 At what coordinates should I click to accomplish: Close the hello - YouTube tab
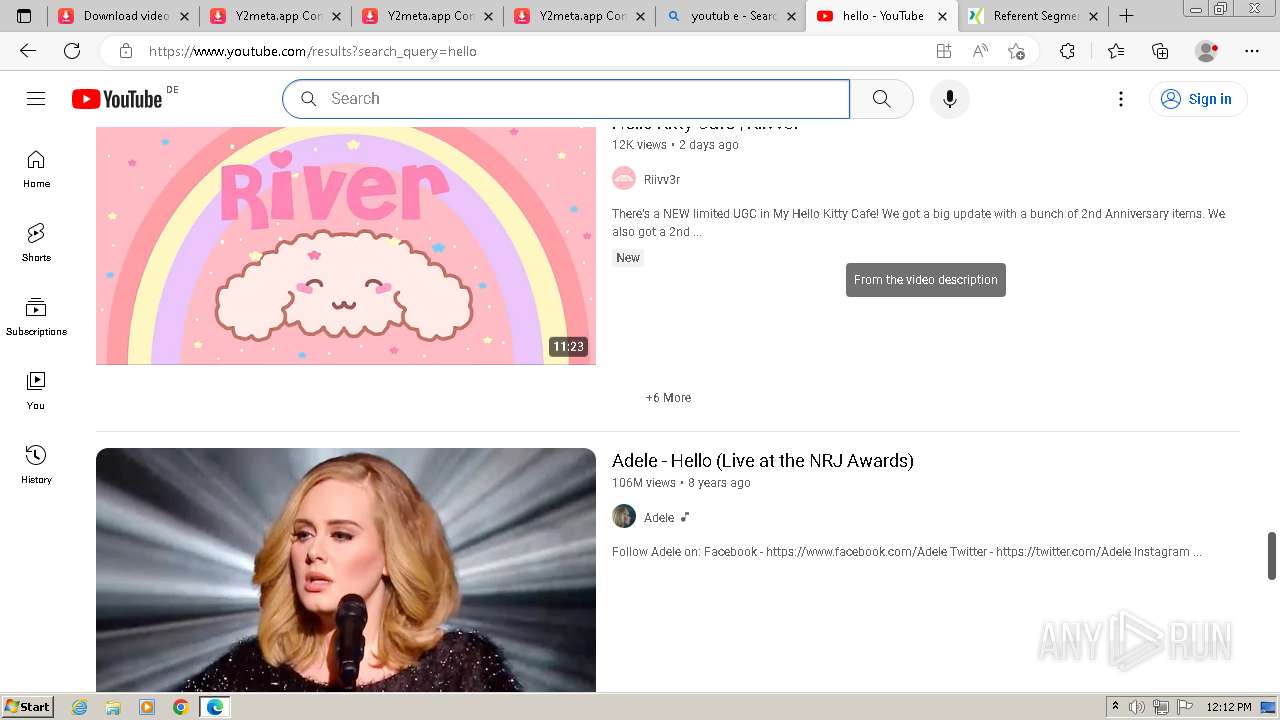click(x=943, y=16)
